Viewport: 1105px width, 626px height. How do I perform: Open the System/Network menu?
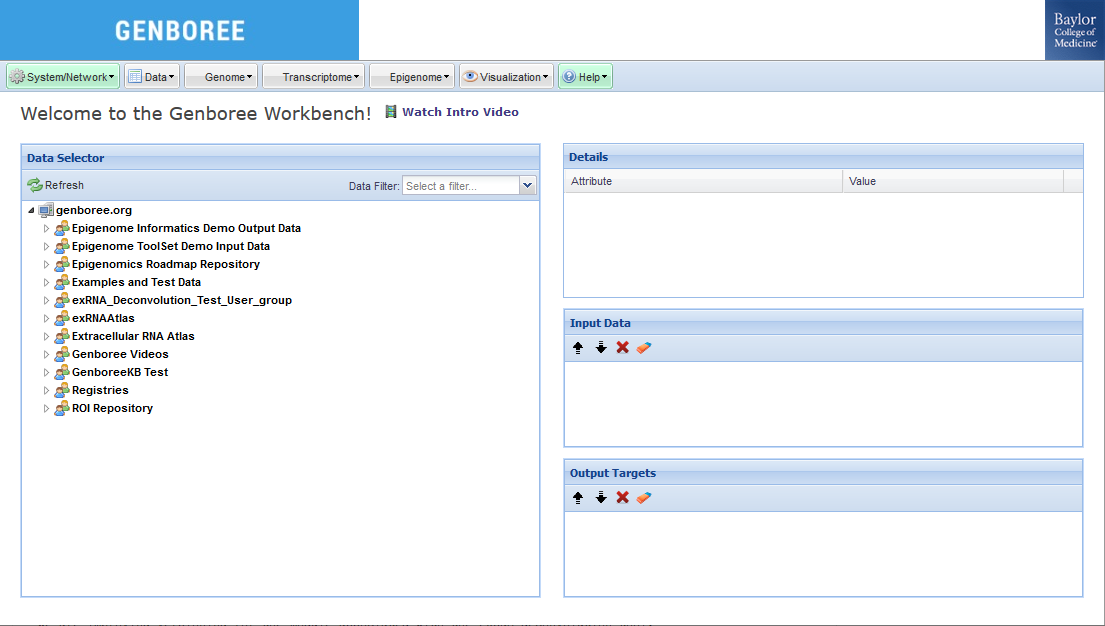tap(62, 77)
